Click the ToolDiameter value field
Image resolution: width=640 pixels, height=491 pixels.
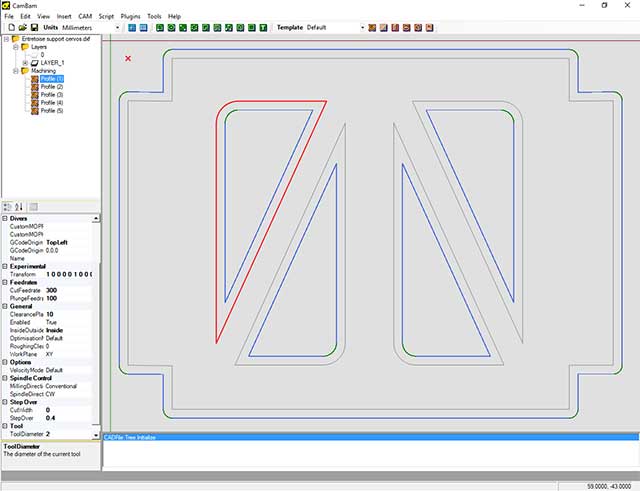tap(70, 433)
